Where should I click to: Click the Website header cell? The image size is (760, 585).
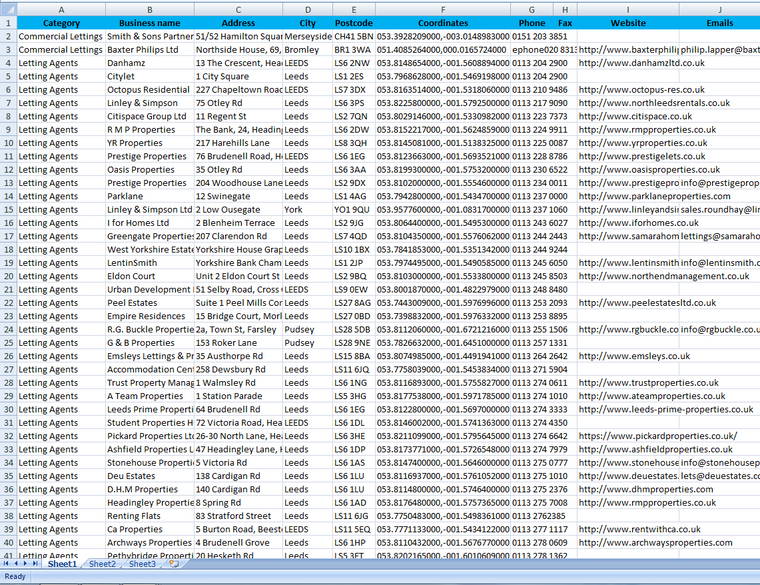coord(628,23)
